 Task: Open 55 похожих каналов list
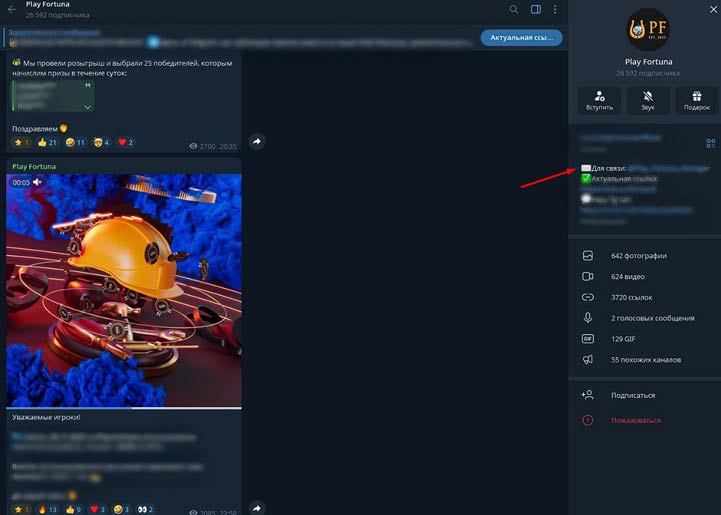(645, 359)
